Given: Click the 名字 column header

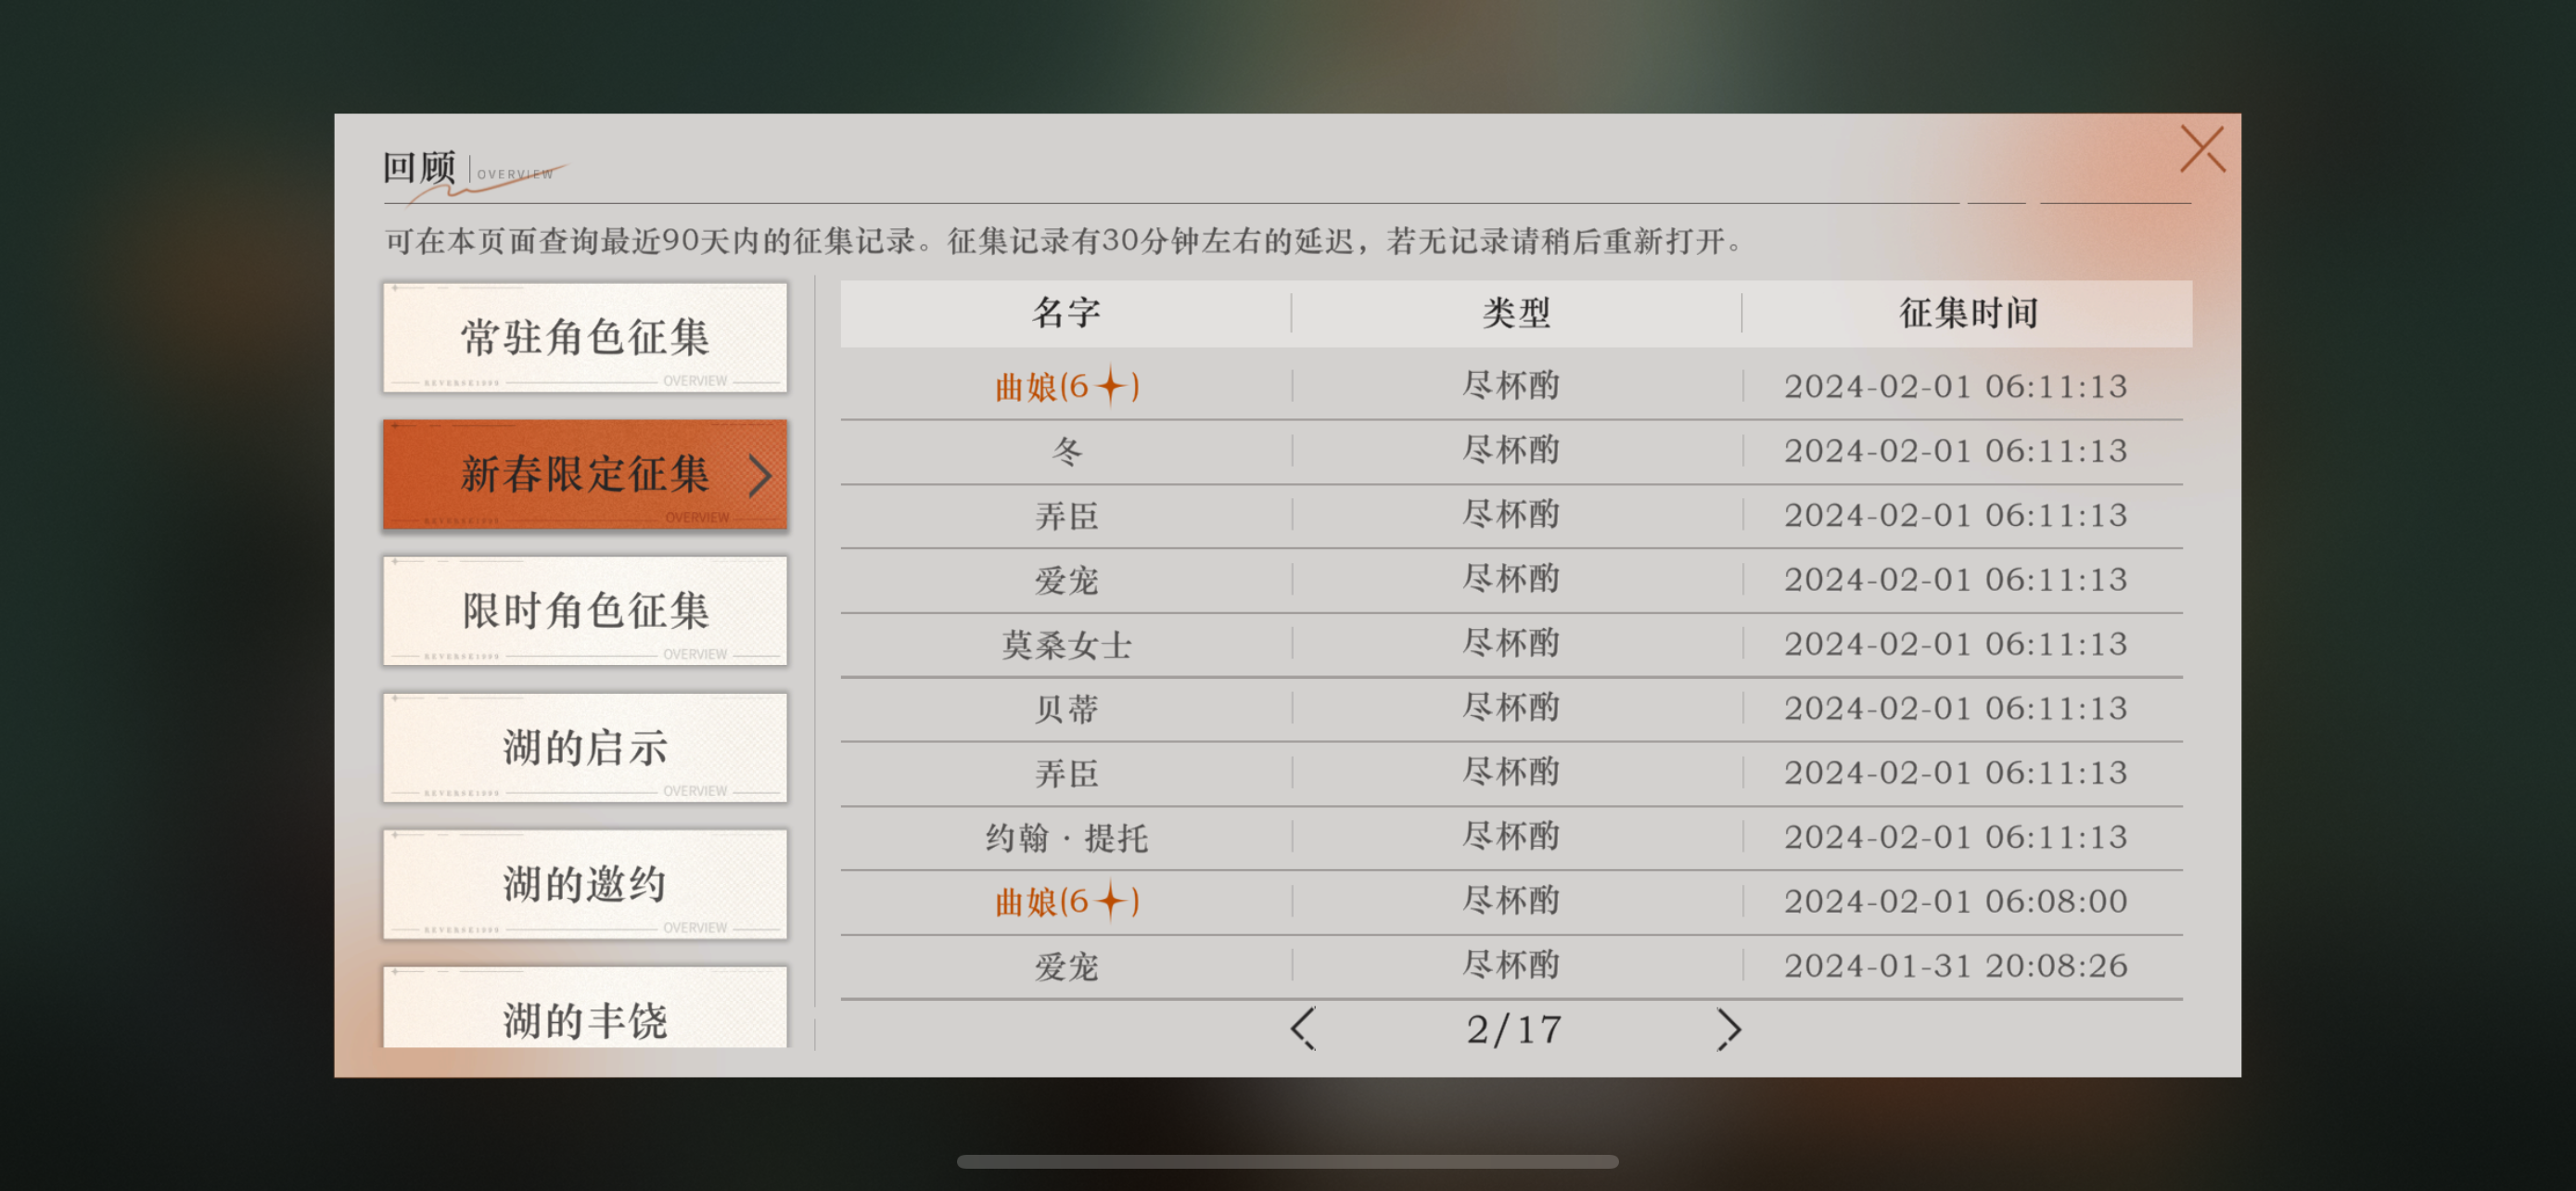Looking at the screenshot, I should coord(1066,313).
